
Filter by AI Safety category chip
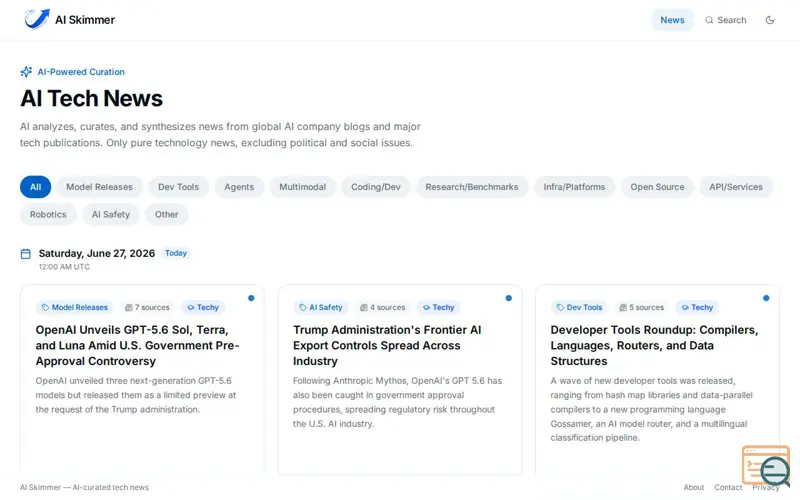pos(111,214)
